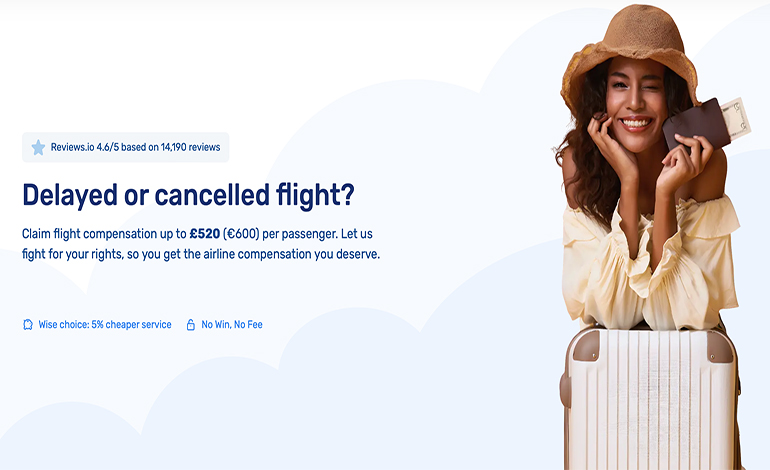
Task: Click the padlock icon beside No Win
Action: click(x=191, y=325)
